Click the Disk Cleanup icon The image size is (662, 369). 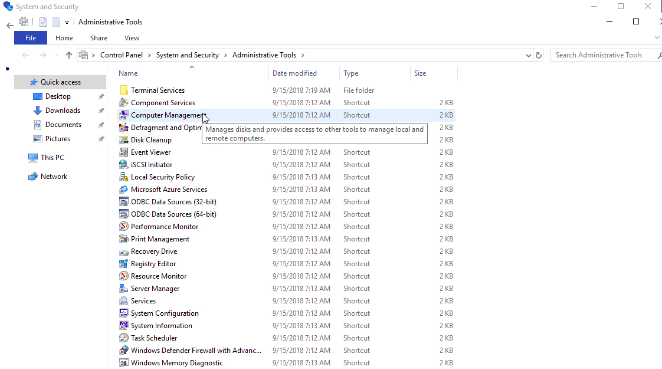123,140
